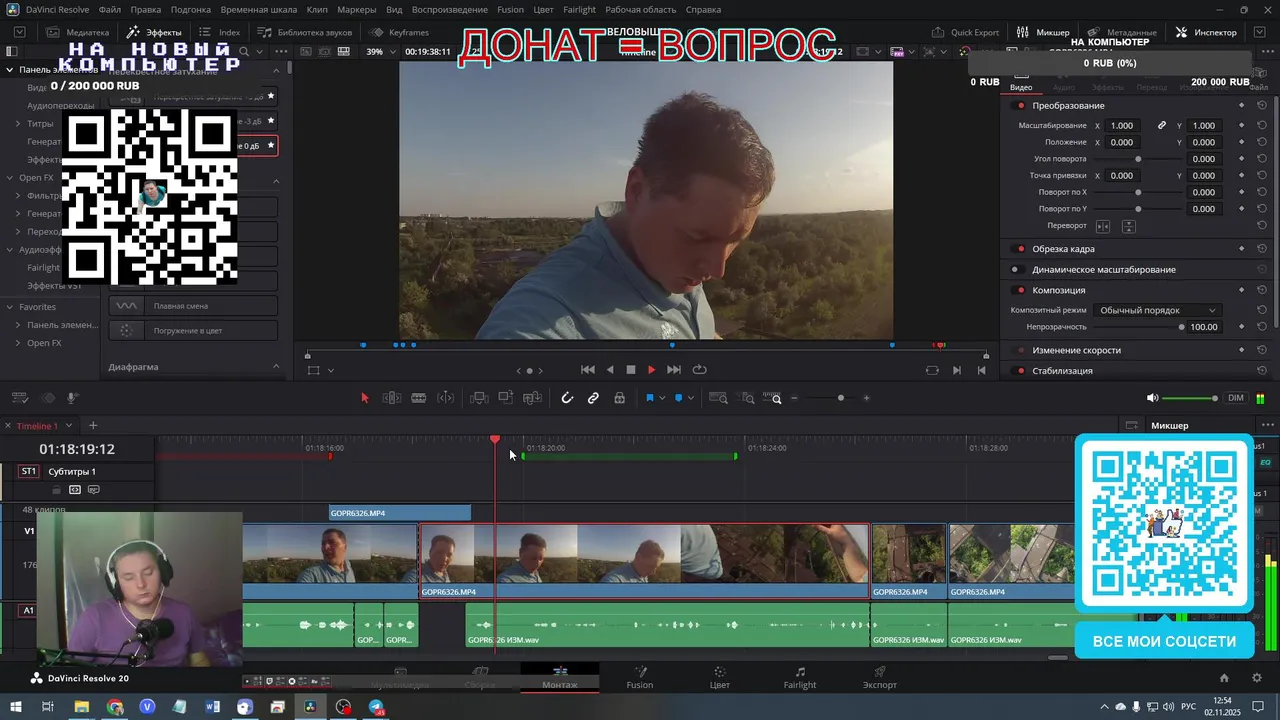1280x720 pixels.
Task: Toggle the zoom X/Y link chain icon
Action: pyautogui.click(x=1162, y=126)
